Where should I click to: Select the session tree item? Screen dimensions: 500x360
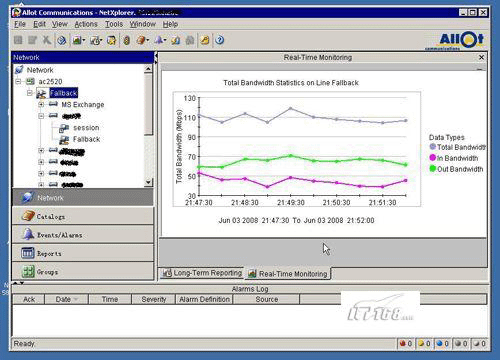[x=86, y=128]
